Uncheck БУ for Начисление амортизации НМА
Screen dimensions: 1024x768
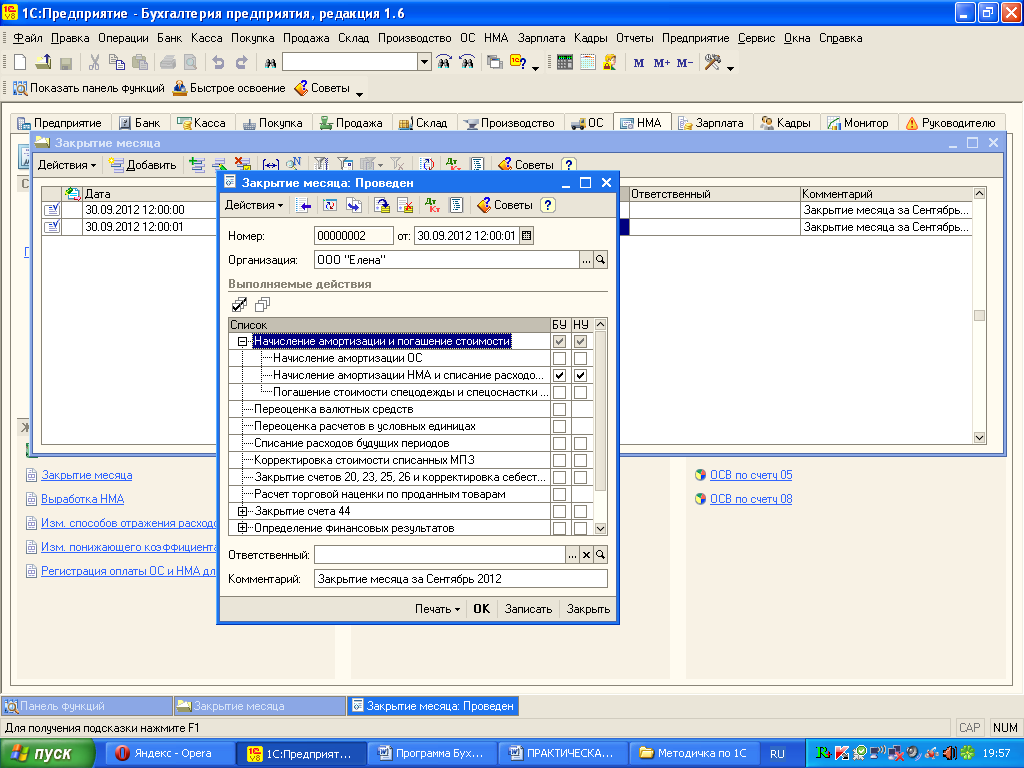[x=559, y=376]
